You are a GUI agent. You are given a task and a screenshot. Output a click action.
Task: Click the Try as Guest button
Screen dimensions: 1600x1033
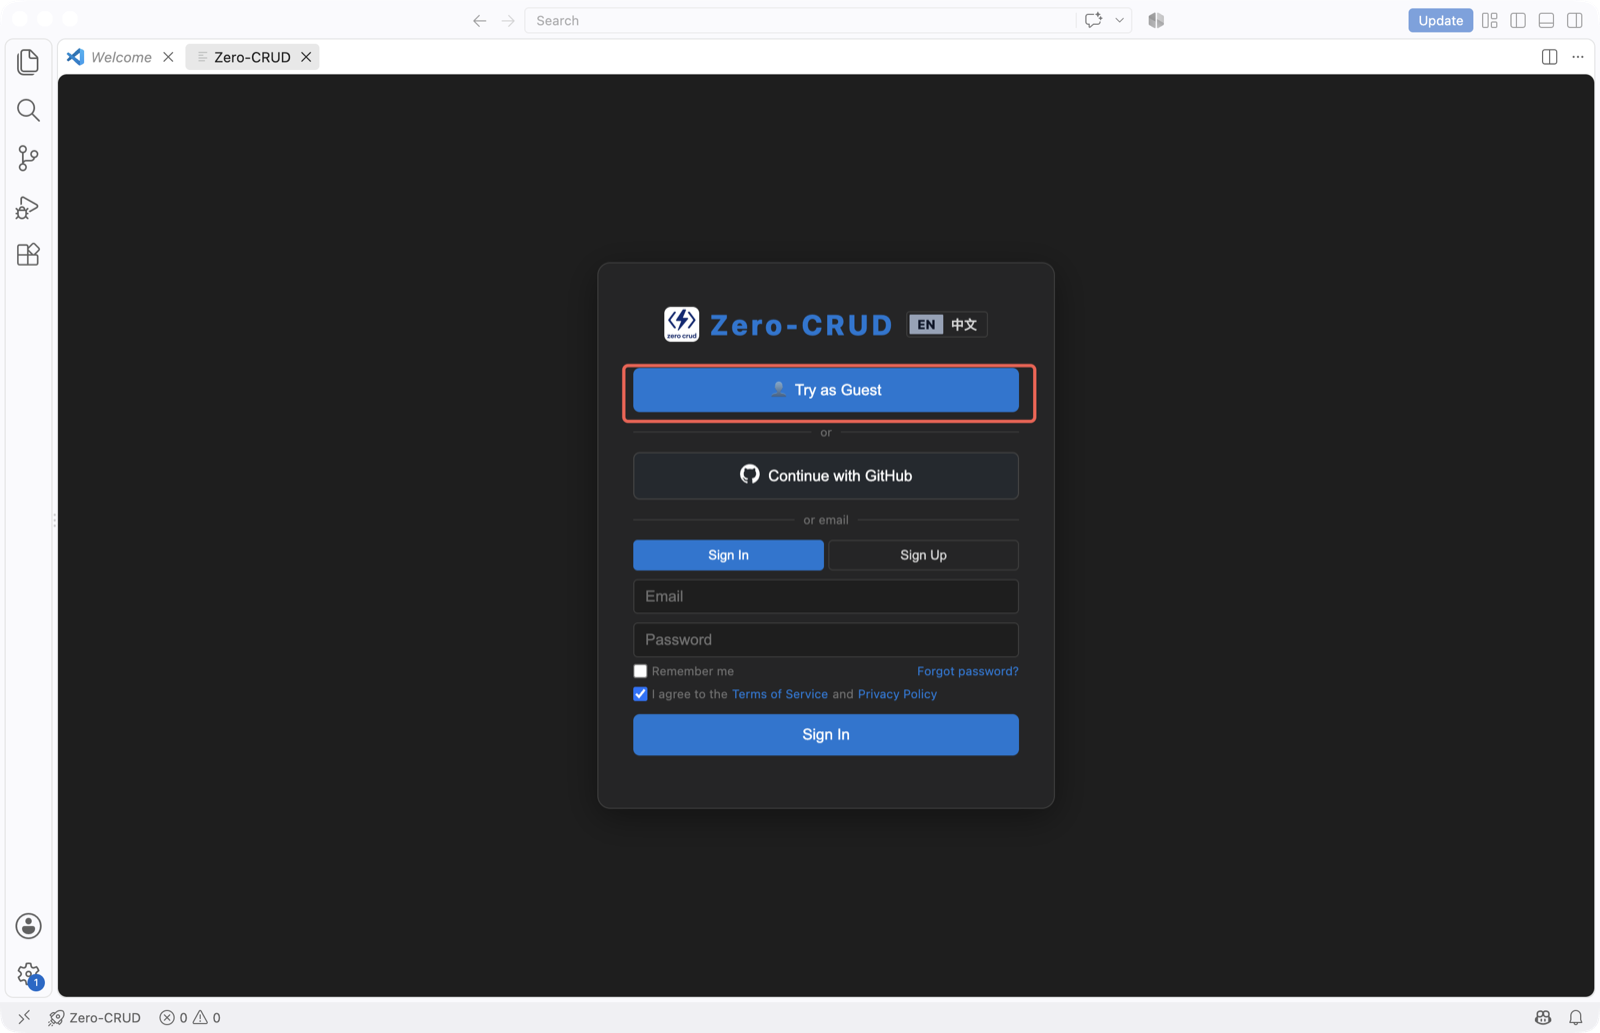pyautogui.click(x=826, y=390)
